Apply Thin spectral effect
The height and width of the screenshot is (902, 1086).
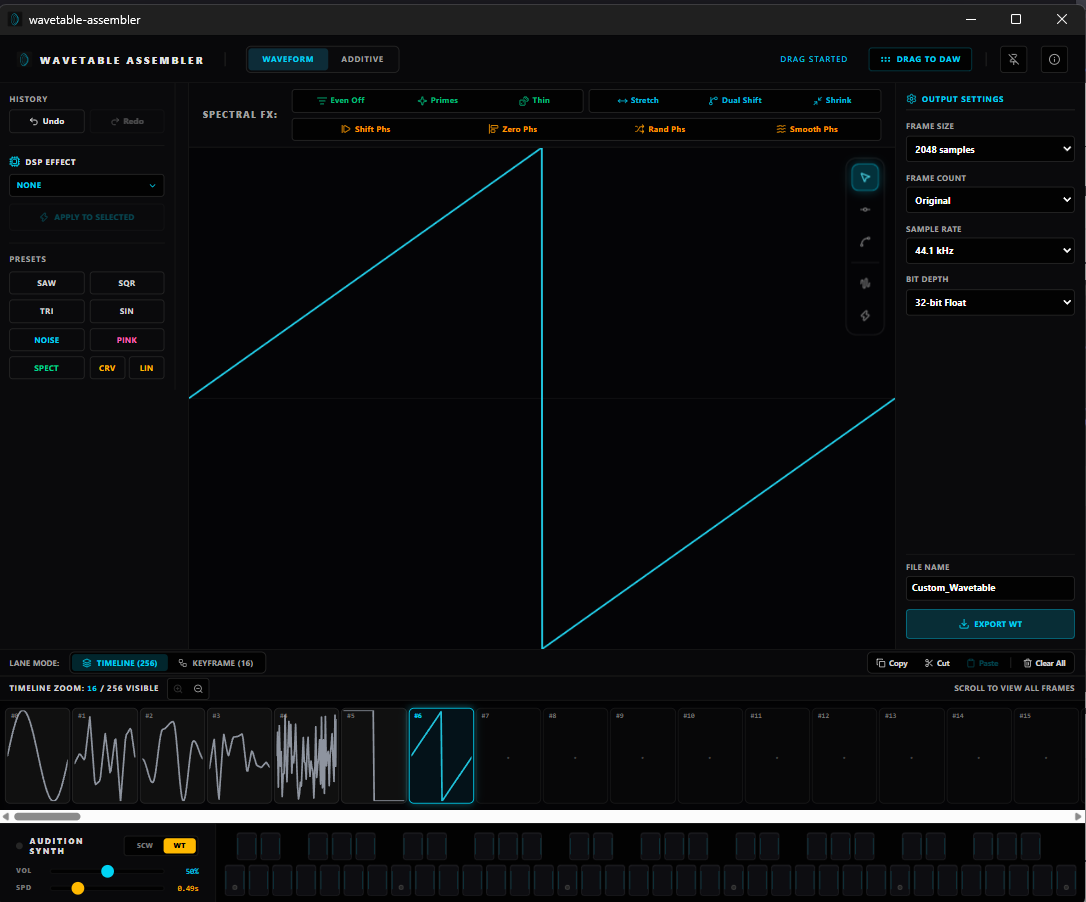click(x=534, y=100)
